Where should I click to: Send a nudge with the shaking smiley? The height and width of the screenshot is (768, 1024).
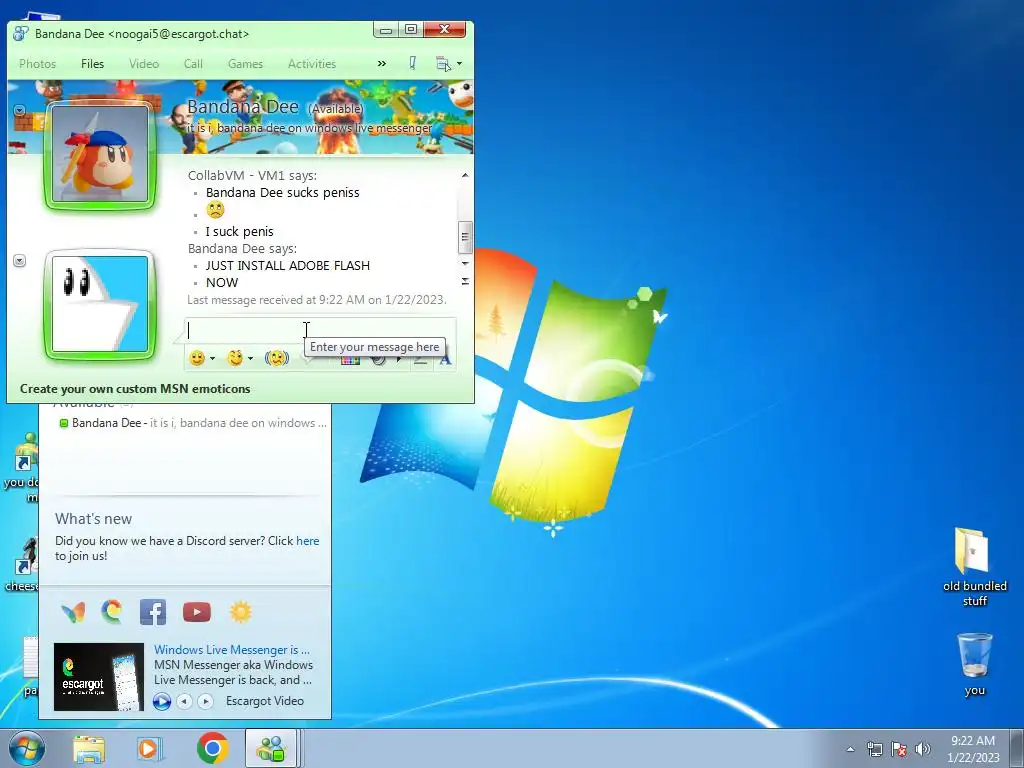tap(277, 358)
